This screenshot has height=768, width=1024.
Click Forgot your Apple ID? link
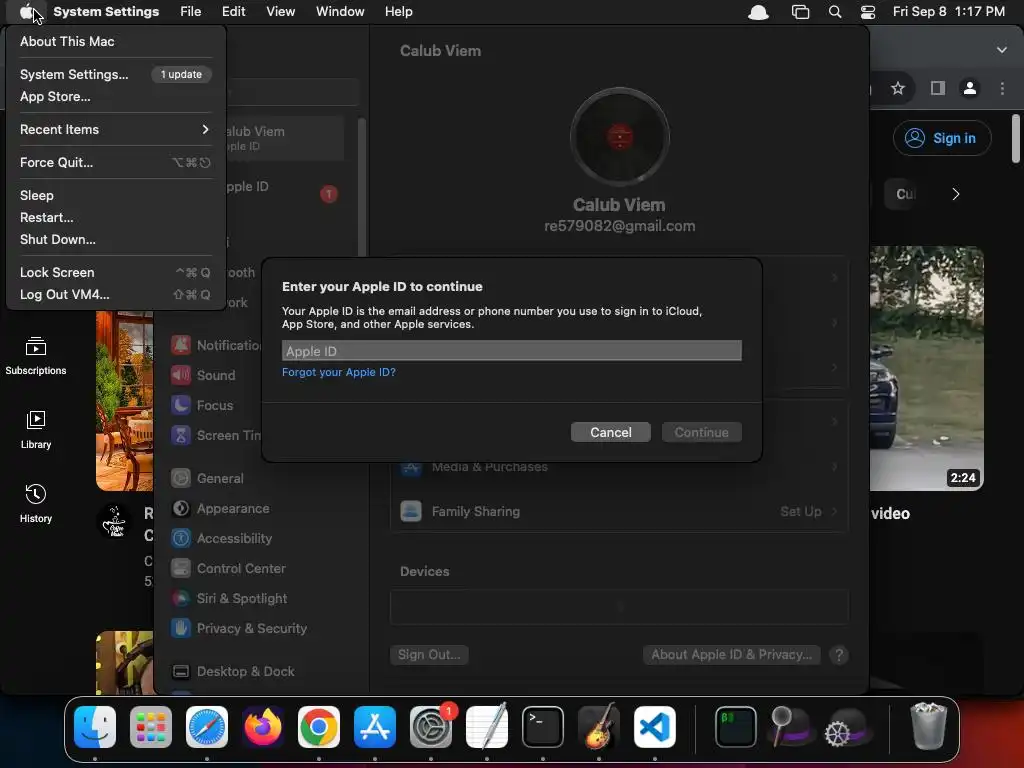(x=338, y=372)
